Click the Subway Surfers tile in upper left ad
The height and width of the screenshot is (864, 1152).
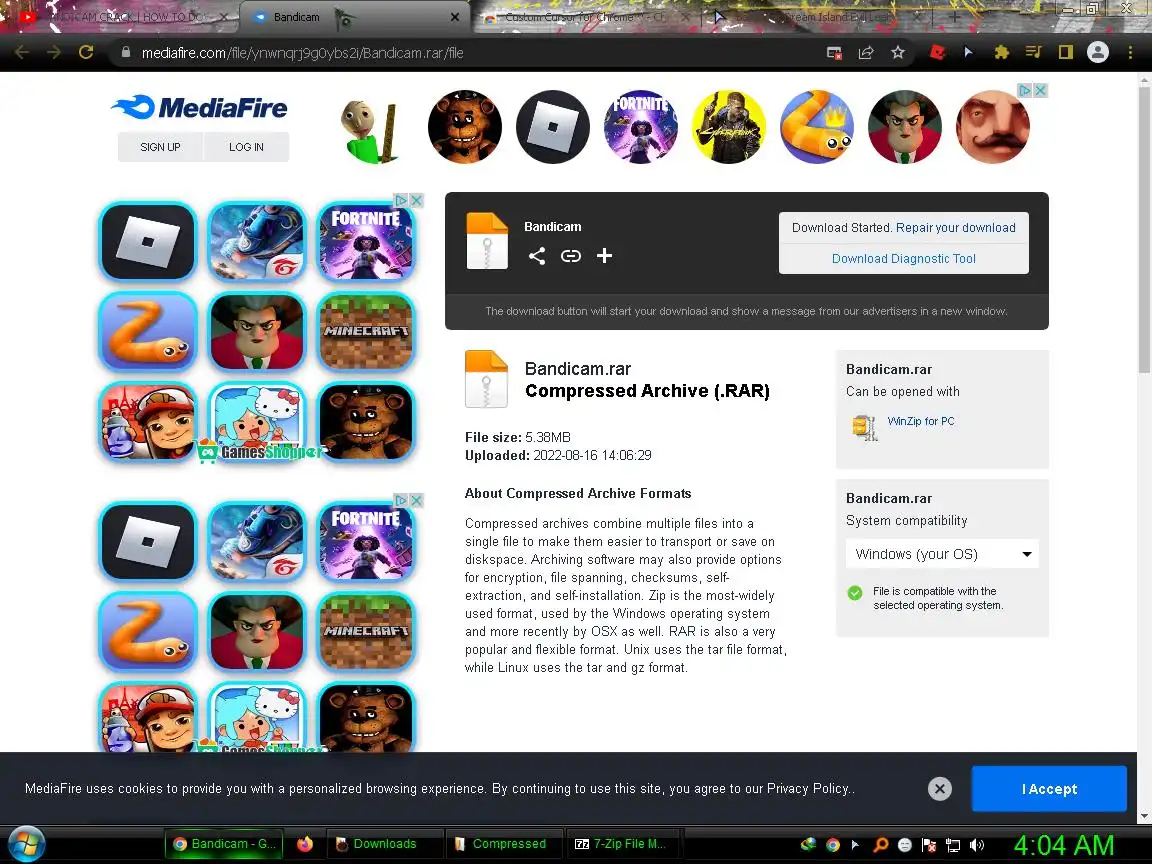[x=148, y=422]
